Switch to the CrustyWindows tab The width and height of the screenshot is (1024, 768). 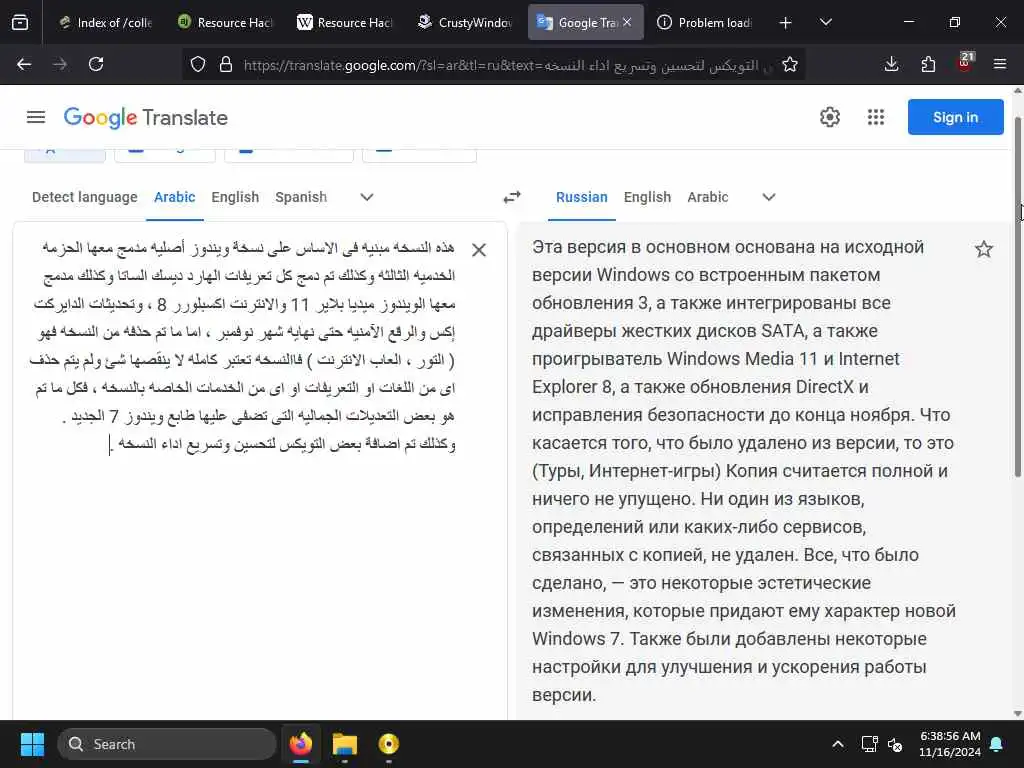pos(466,23)
